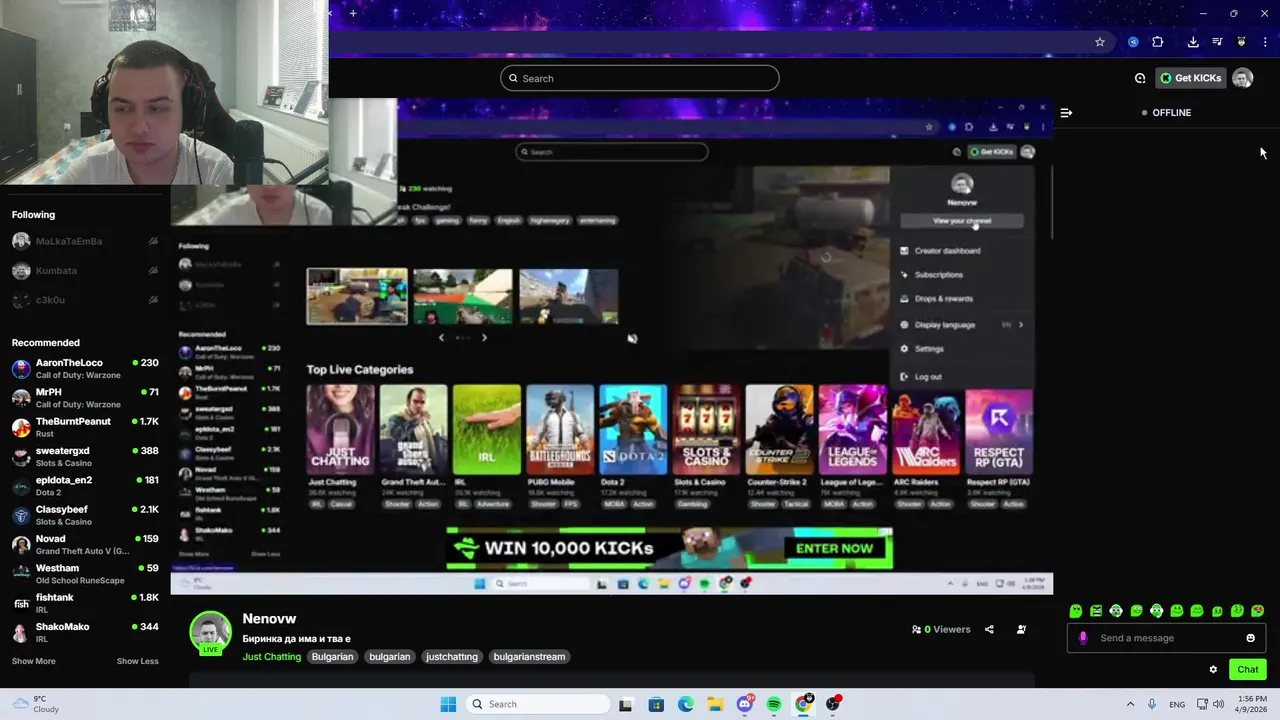Open ShakoMako recommended channel
The image size is (1280, 720).
85,632
